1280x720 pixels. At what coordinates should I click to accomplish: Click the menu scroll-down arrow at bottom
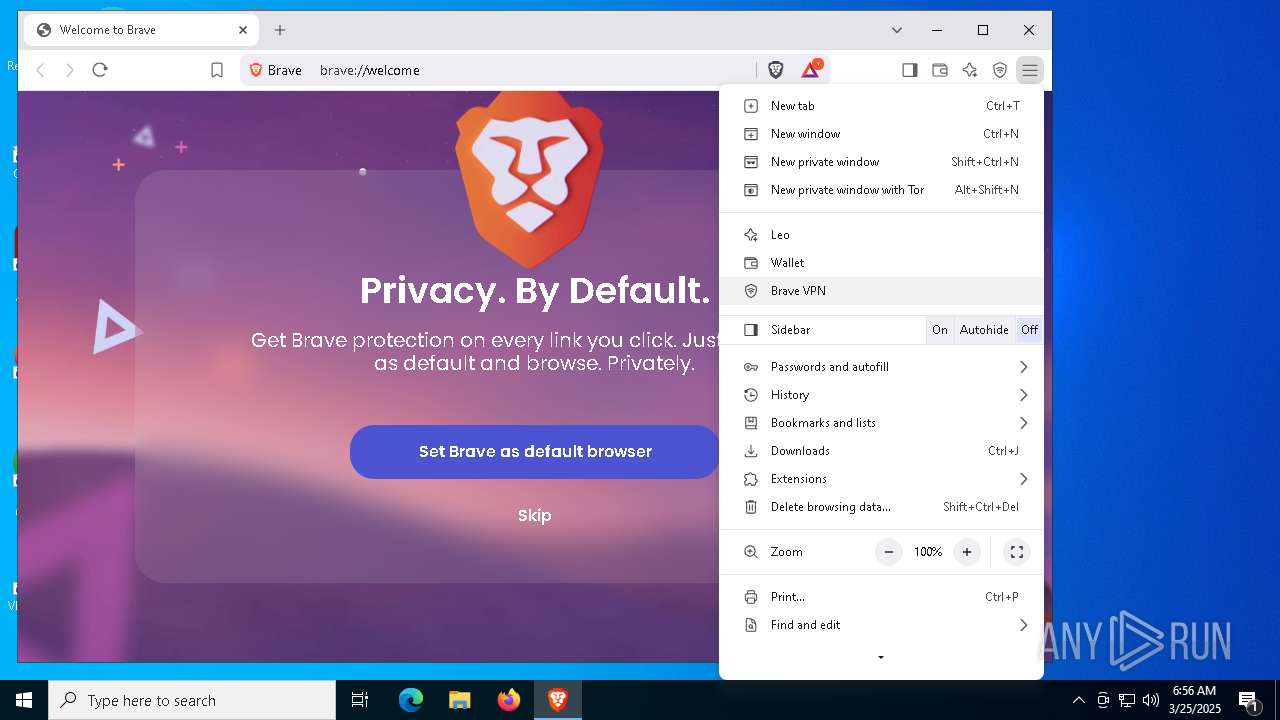coord(881,658)
